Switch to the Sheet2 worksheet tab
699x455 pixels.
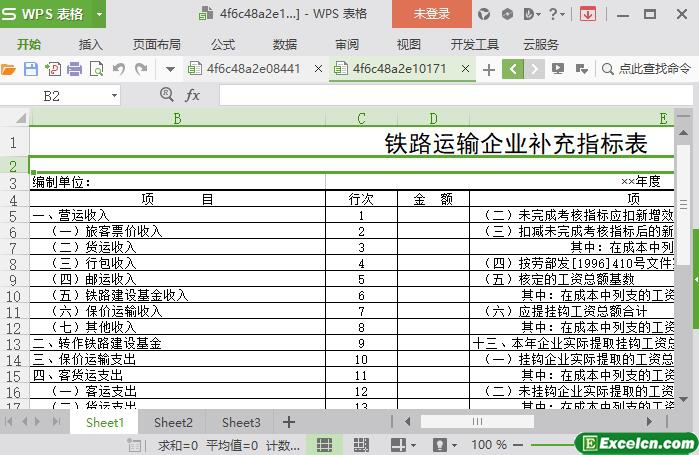point(173,422)
